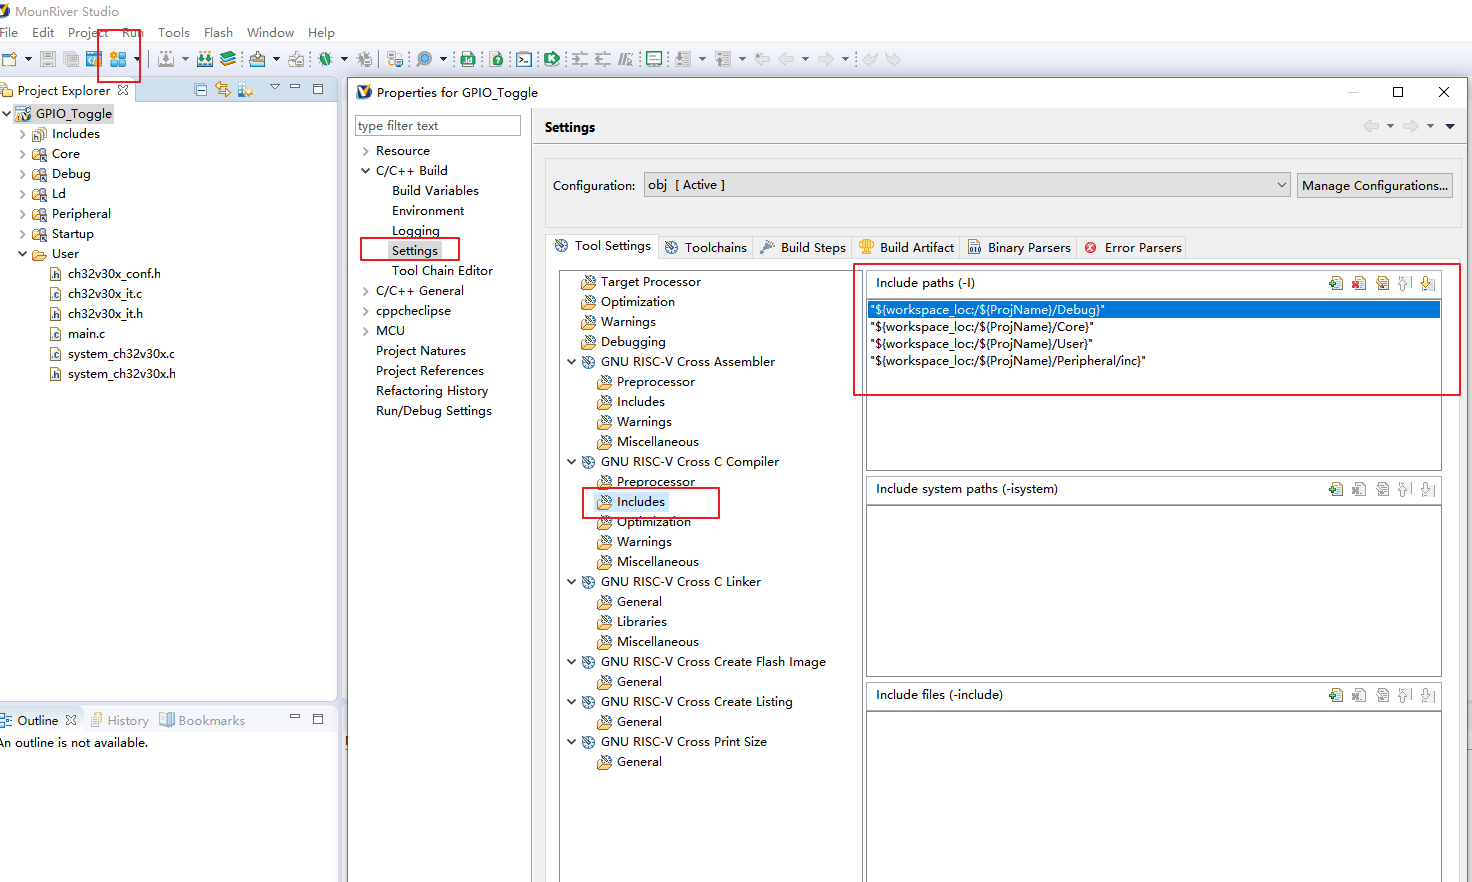Viewport: 1472px width, 882px height.
Task: Click the search magnifier toolbar icon
Action: click(x=424, y=59)
